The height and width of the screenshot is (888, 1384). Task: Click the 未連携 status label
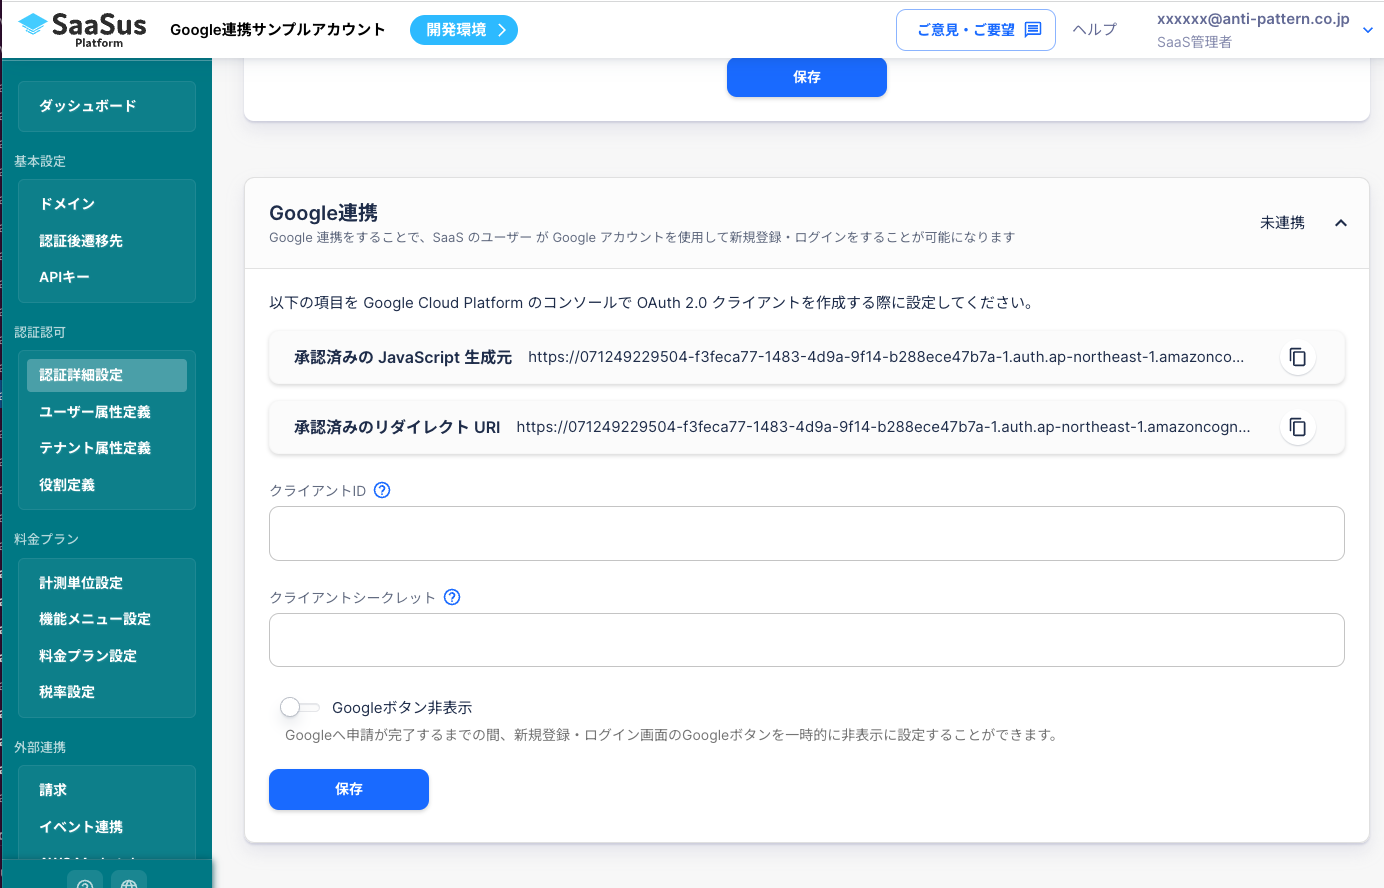point(1282,223)
